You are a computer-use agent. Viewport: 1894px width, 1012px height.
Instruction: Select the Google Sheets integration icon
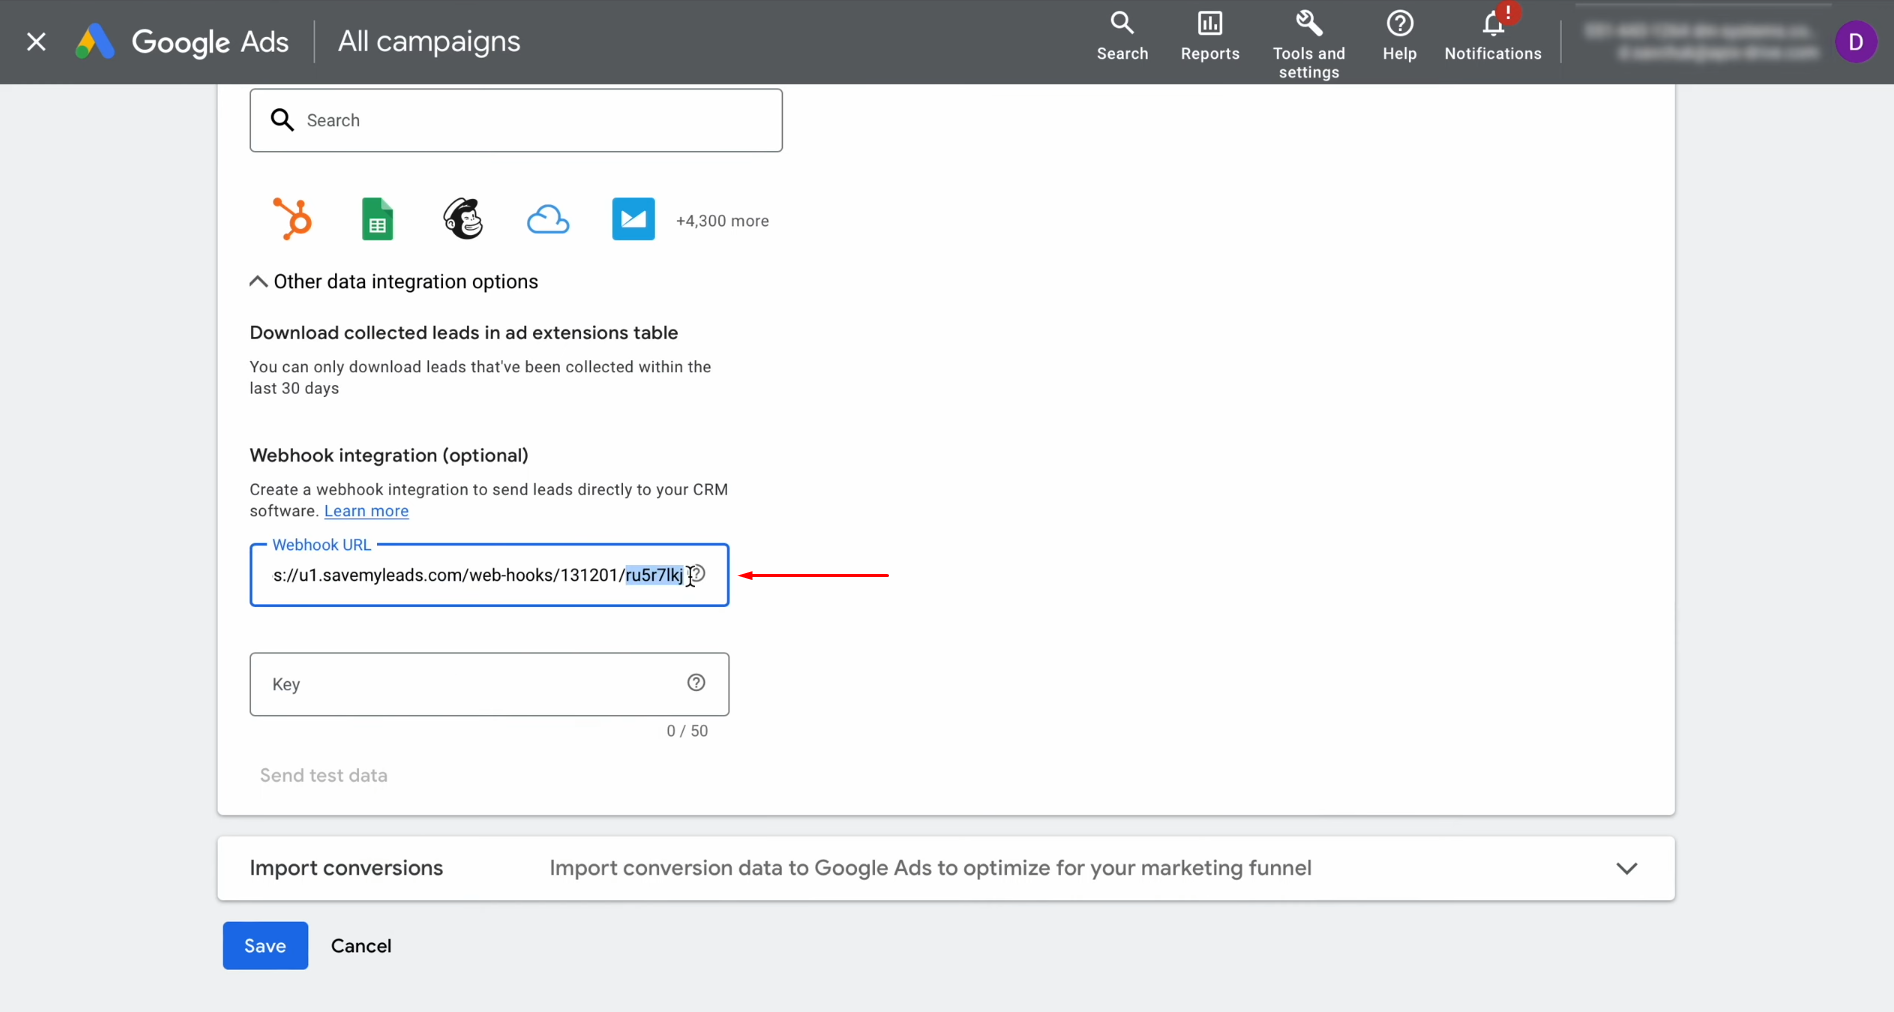[377, 219]
